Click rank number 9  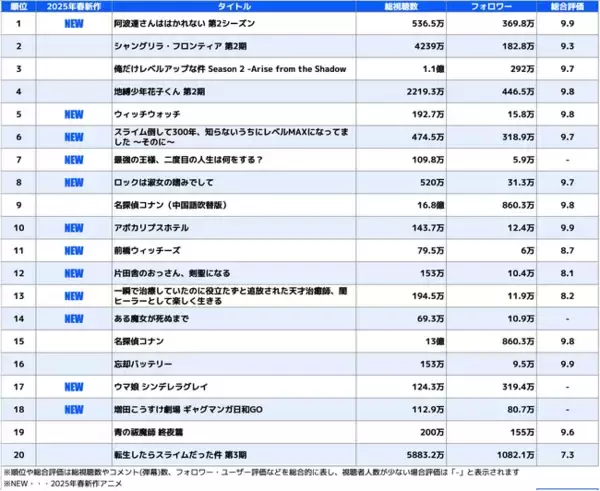[x=18, y=205]
